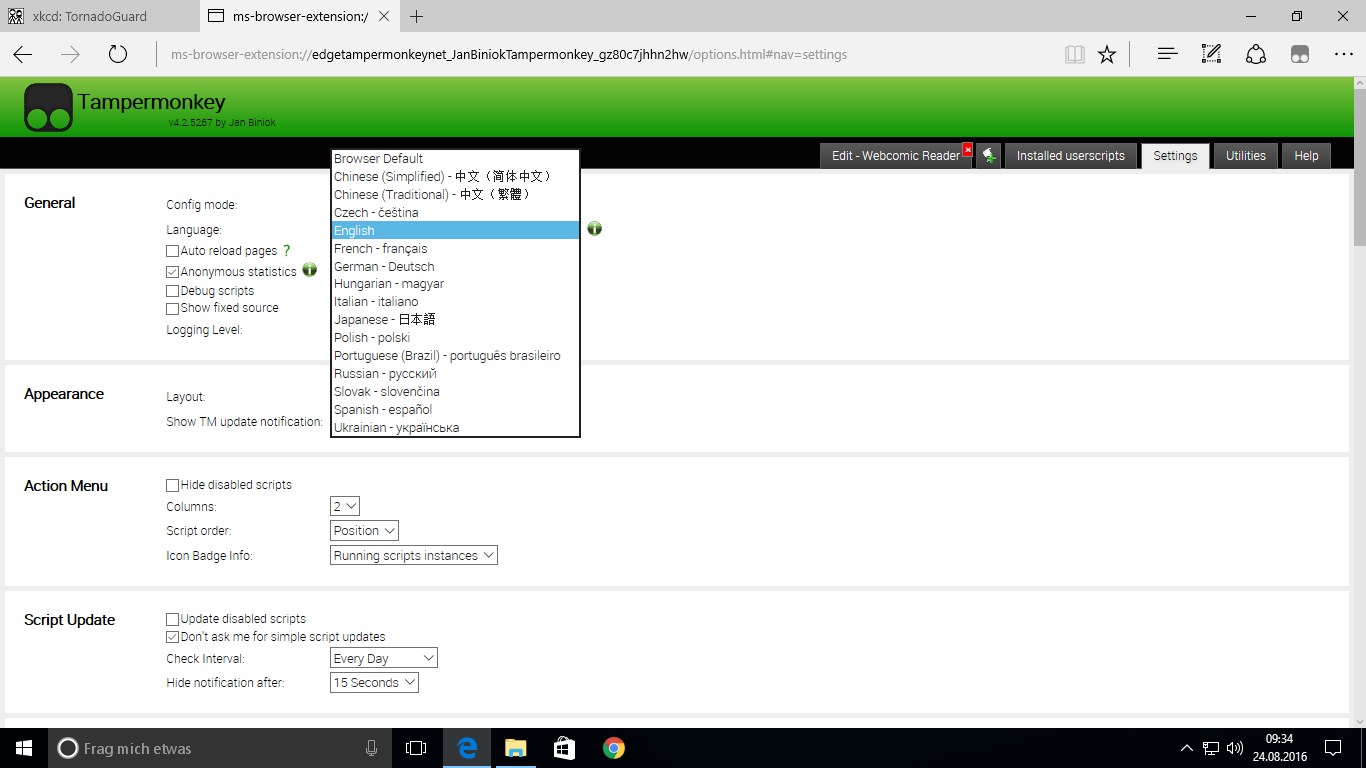1366x768 pixels.
Task: Enable Update disabled scripts
Action: (x=172, y=619)
